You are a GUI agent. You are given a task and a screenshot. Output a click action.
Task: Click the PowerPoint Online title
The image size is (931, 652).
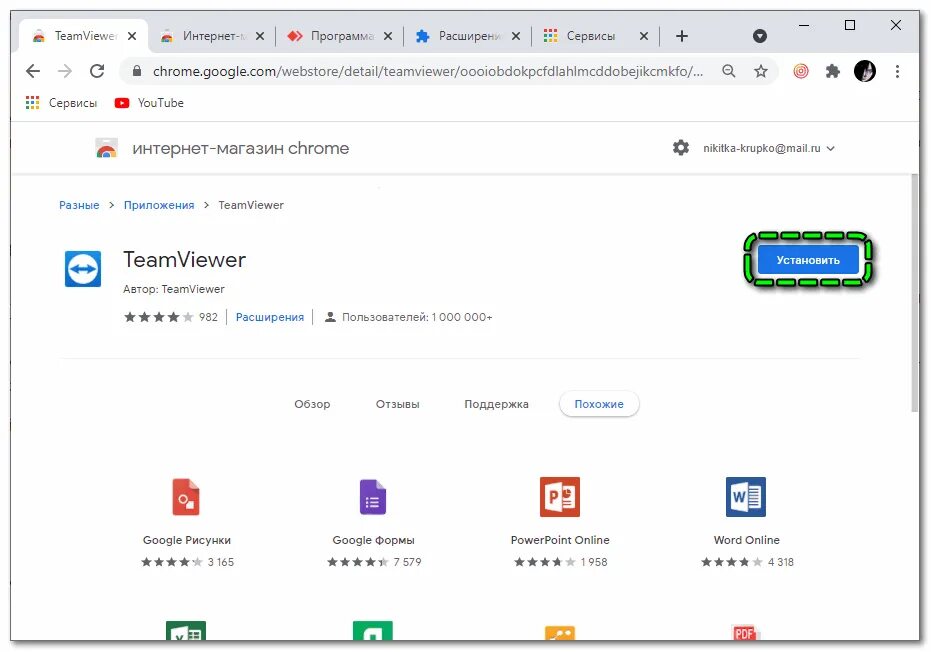560,540
